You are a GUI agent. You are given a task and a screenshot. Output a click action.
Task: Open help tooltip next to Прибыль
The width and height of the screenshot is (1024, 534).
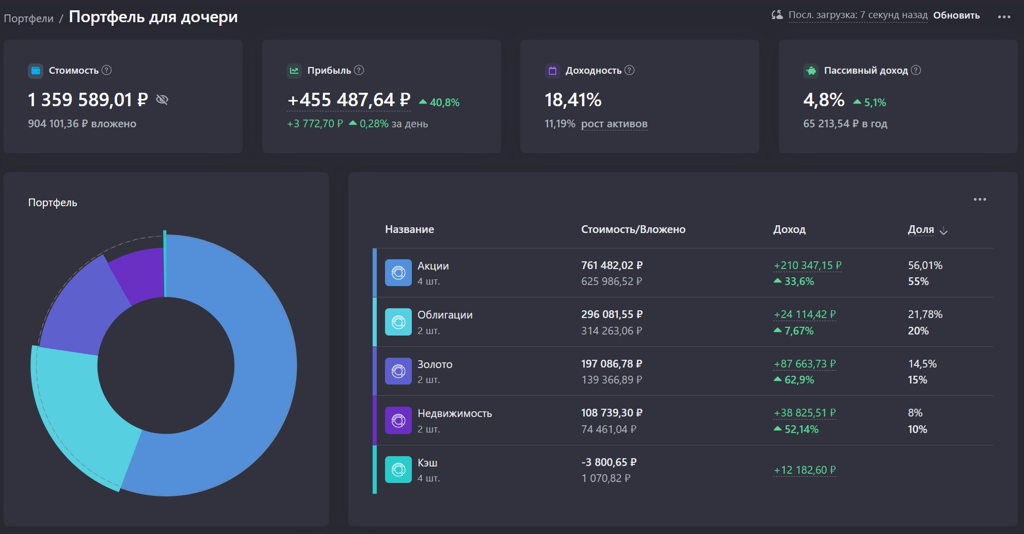click(x=359, y=70)
